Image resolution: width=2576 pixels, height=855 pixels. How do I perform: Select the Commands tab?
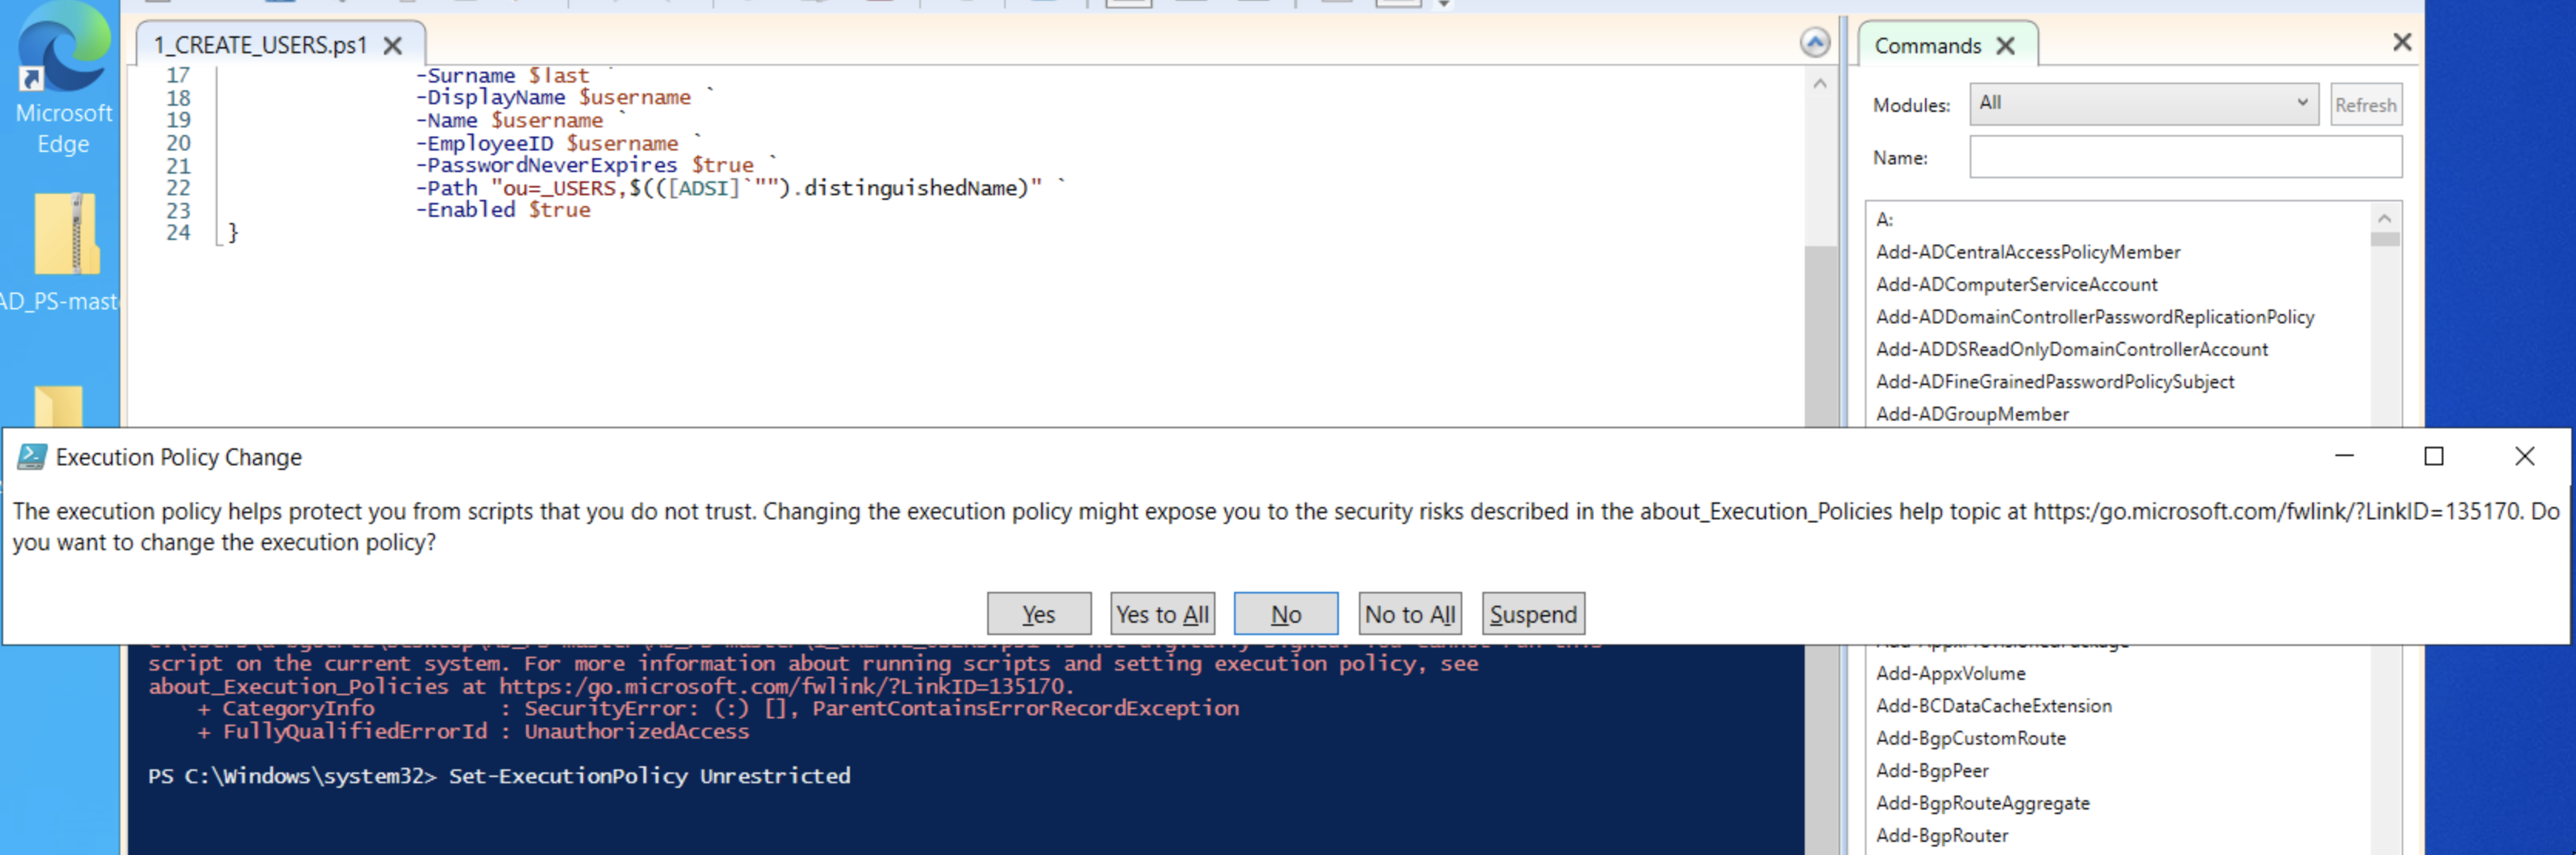[x=1928, y=45]
